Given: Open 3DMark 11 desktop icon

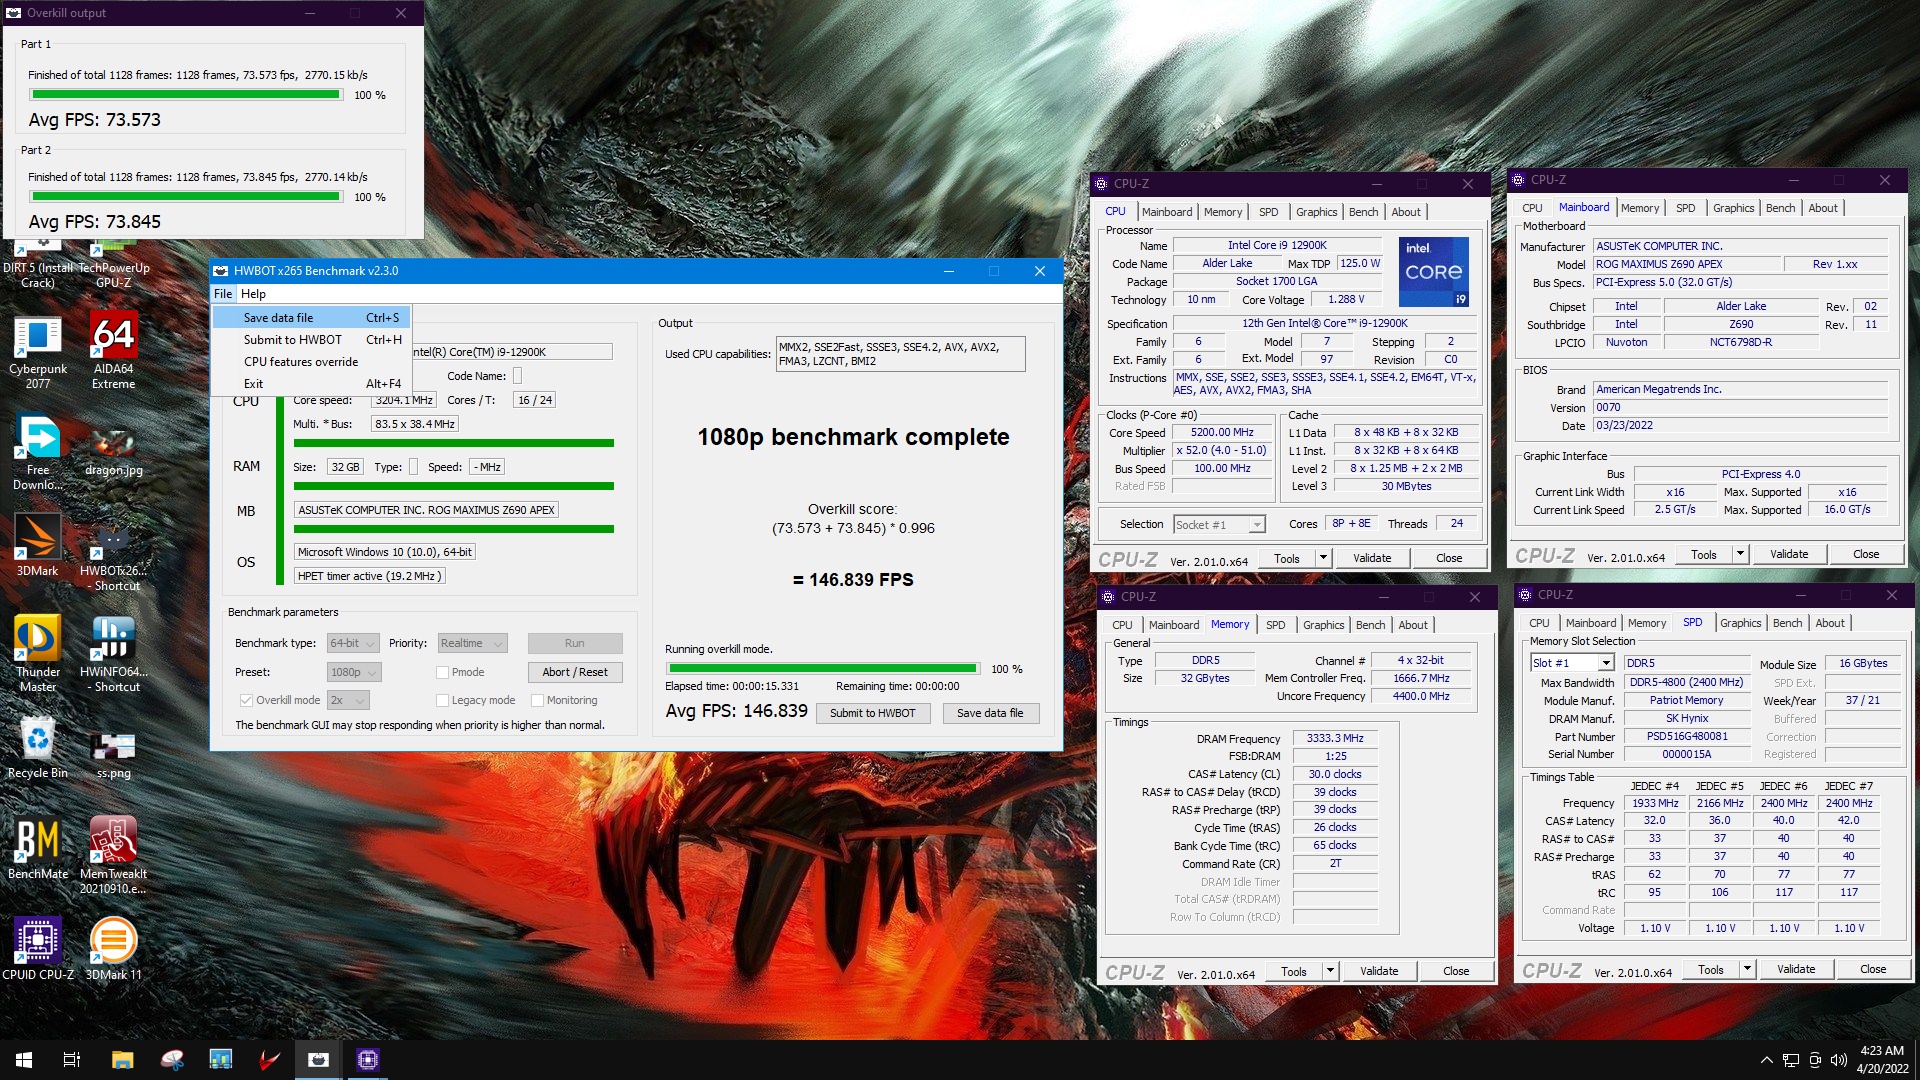Looking at the screenshot, I should 113,948.
